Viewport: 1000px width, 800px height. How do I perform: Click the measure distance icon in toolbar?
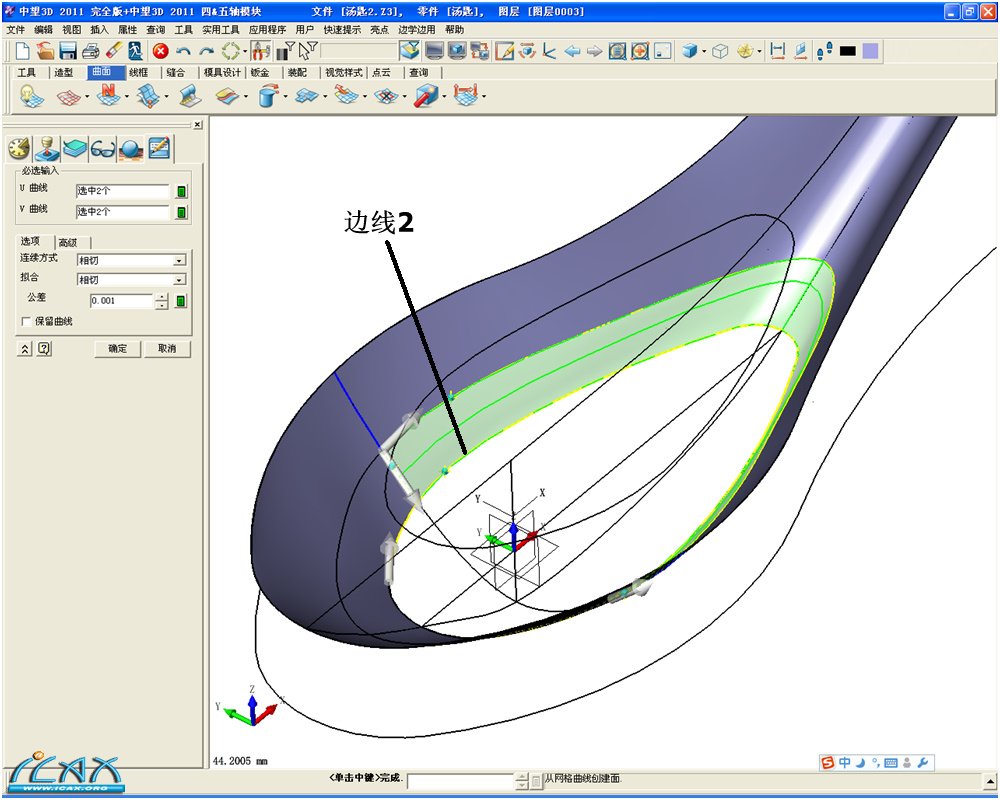click(778, 51)
